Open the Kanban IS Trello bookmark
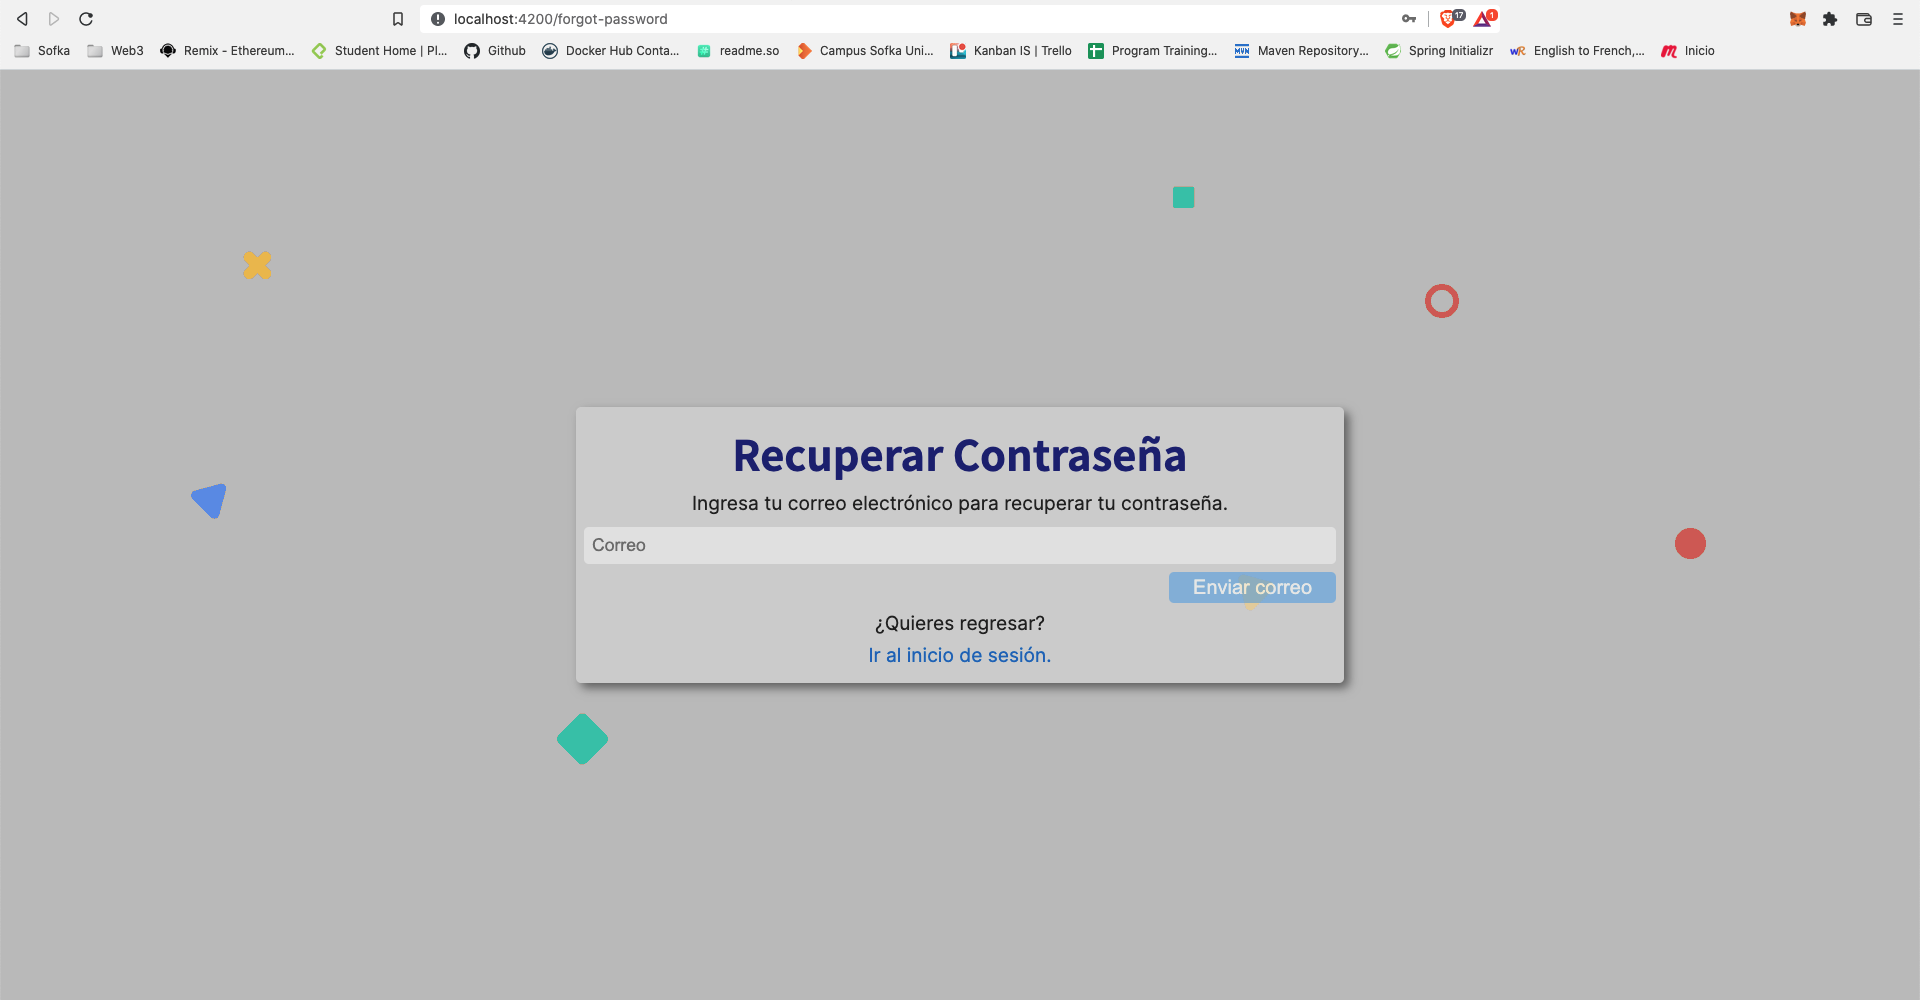This screenshot has height=1000, width=1920. coord(1010,50)
